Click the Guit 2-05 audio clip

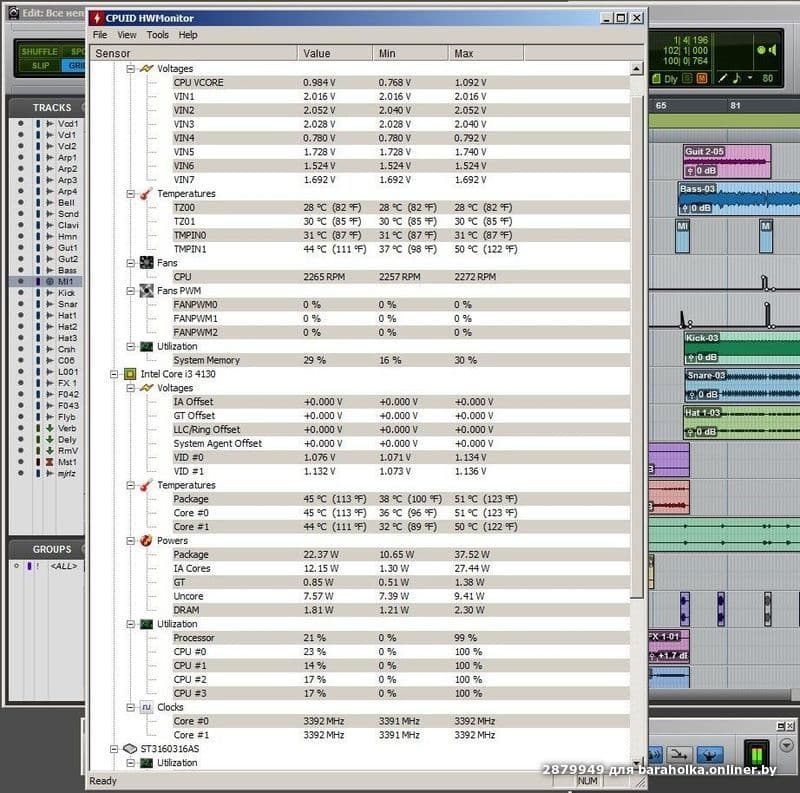tap(727, 161)
